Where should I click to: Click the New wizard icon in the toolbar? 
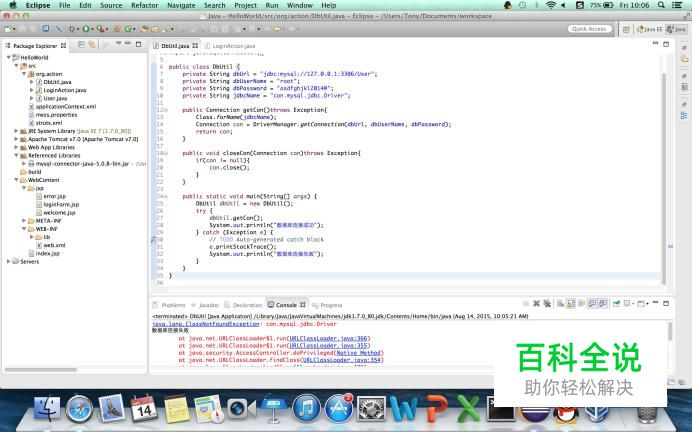tap(8, 29)
